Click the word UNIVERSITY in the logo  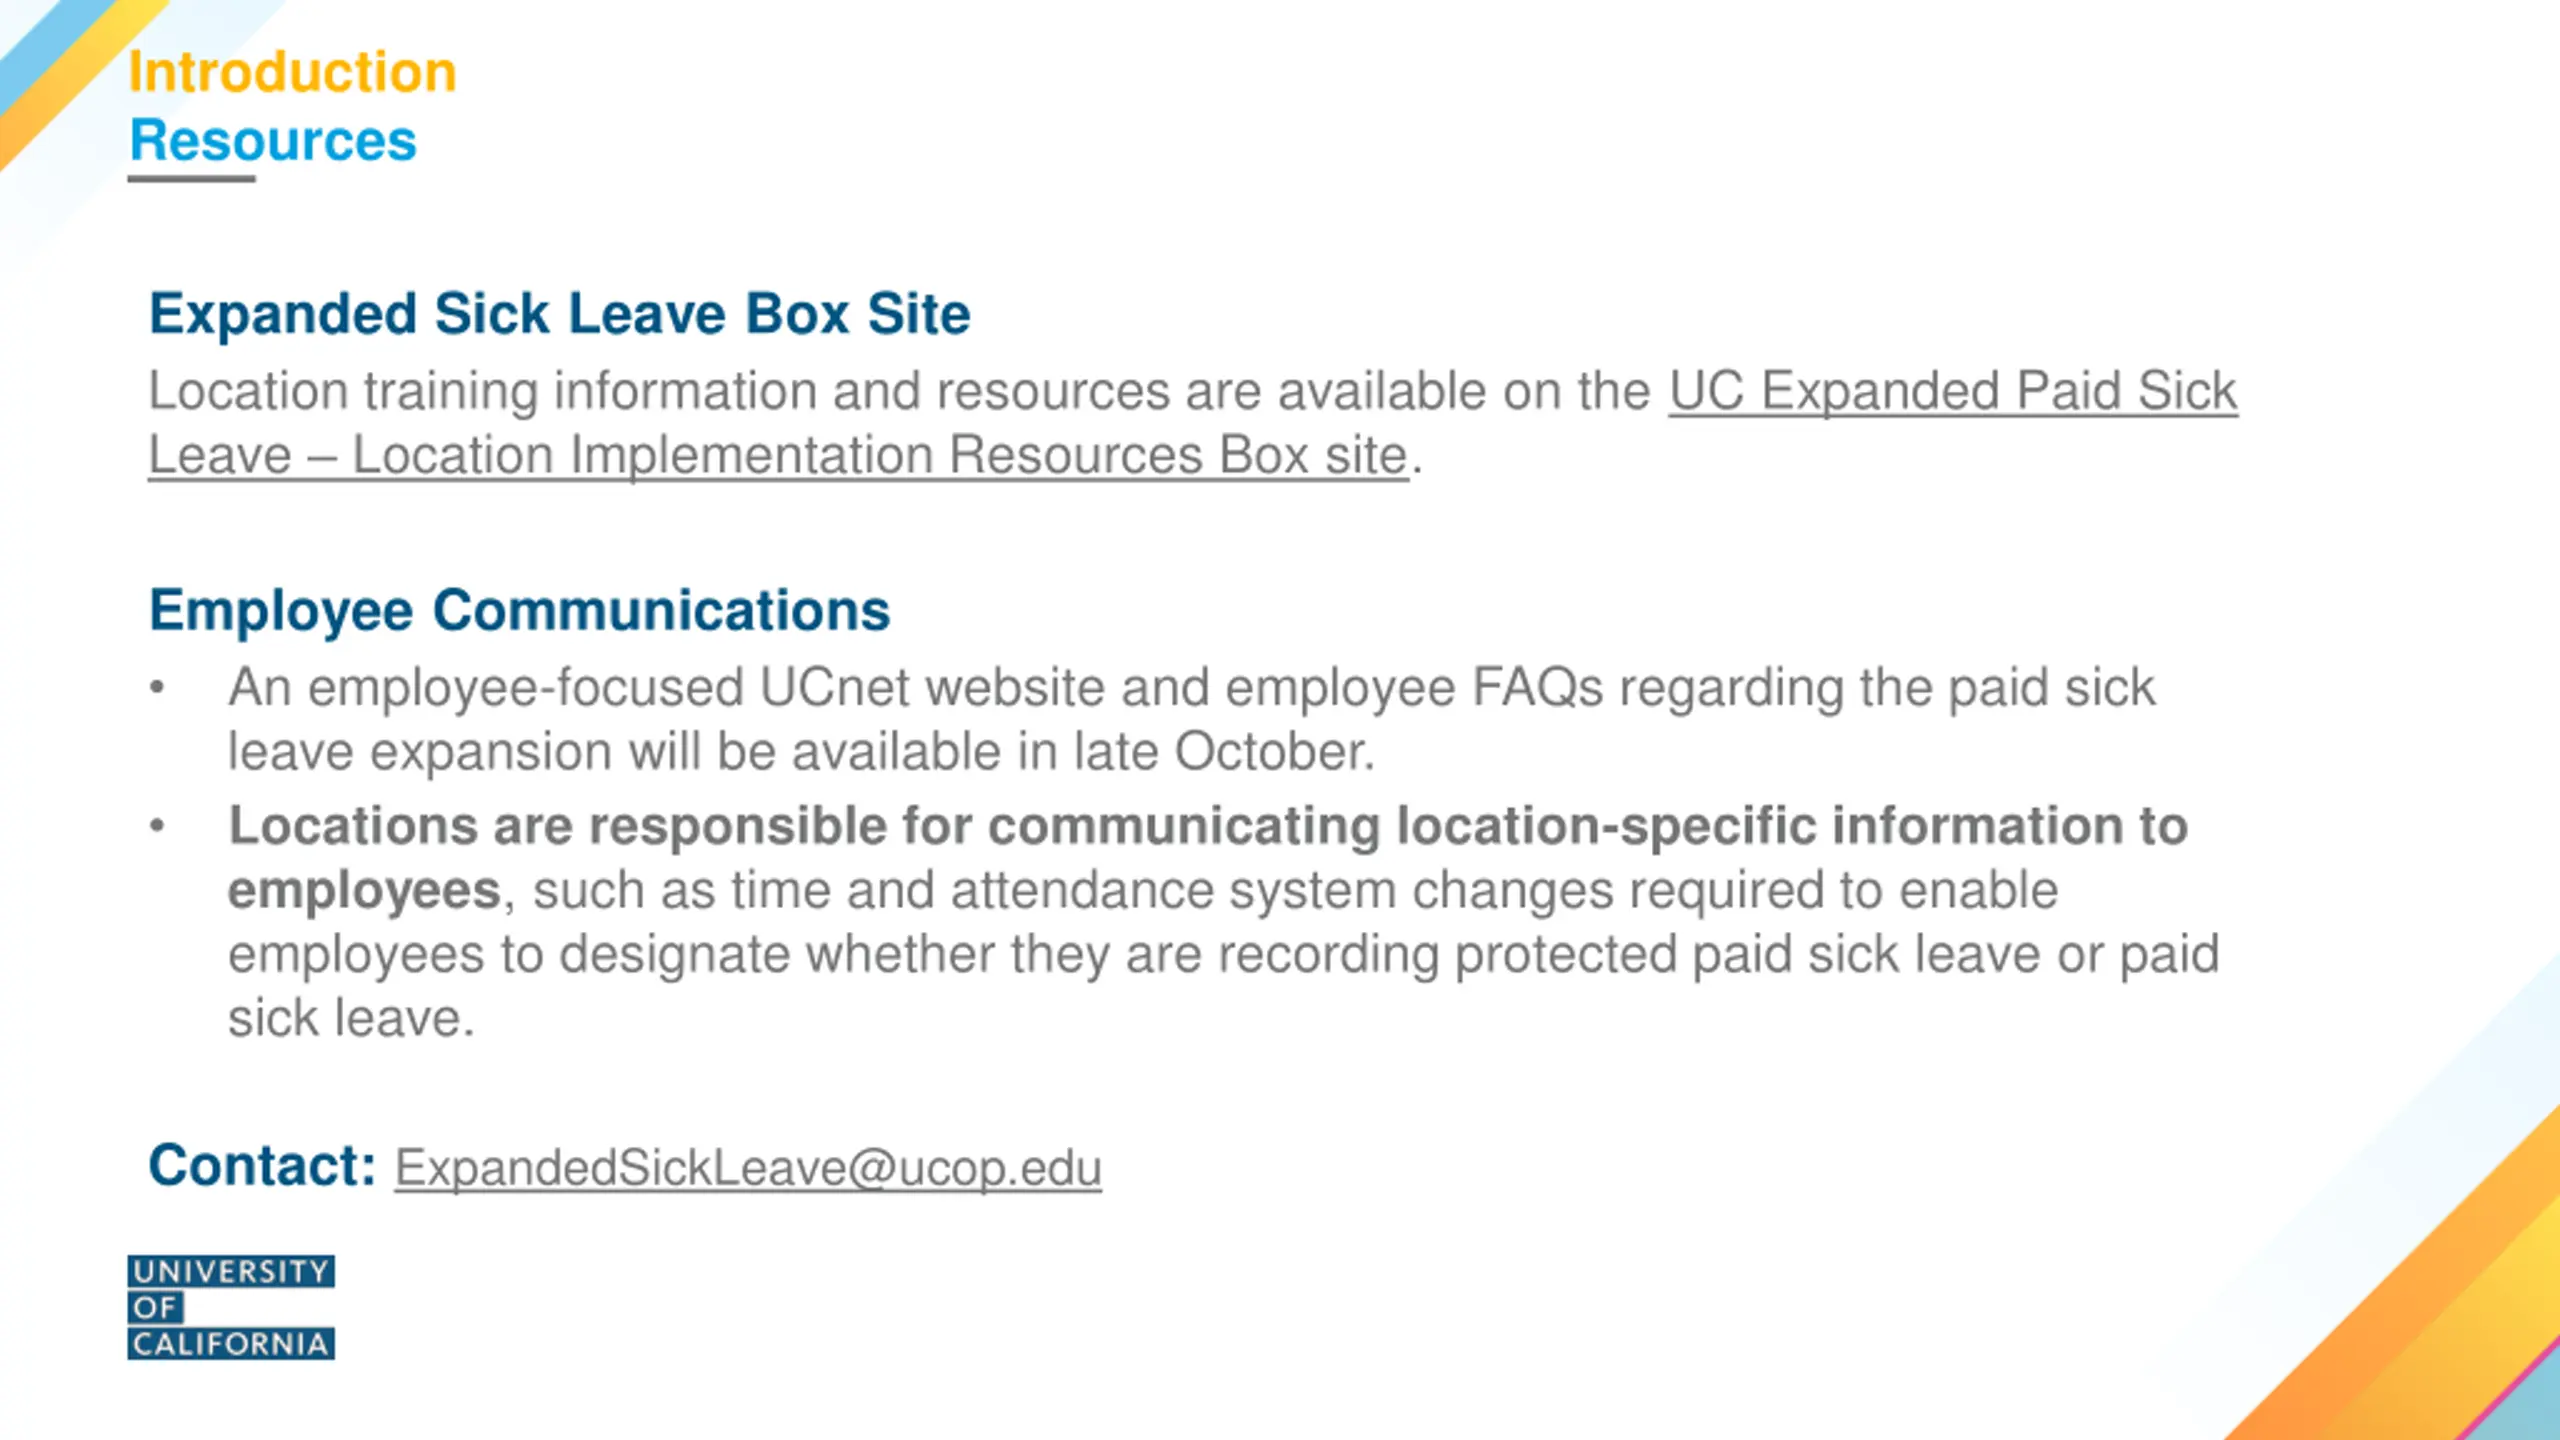pos(231,1271)
